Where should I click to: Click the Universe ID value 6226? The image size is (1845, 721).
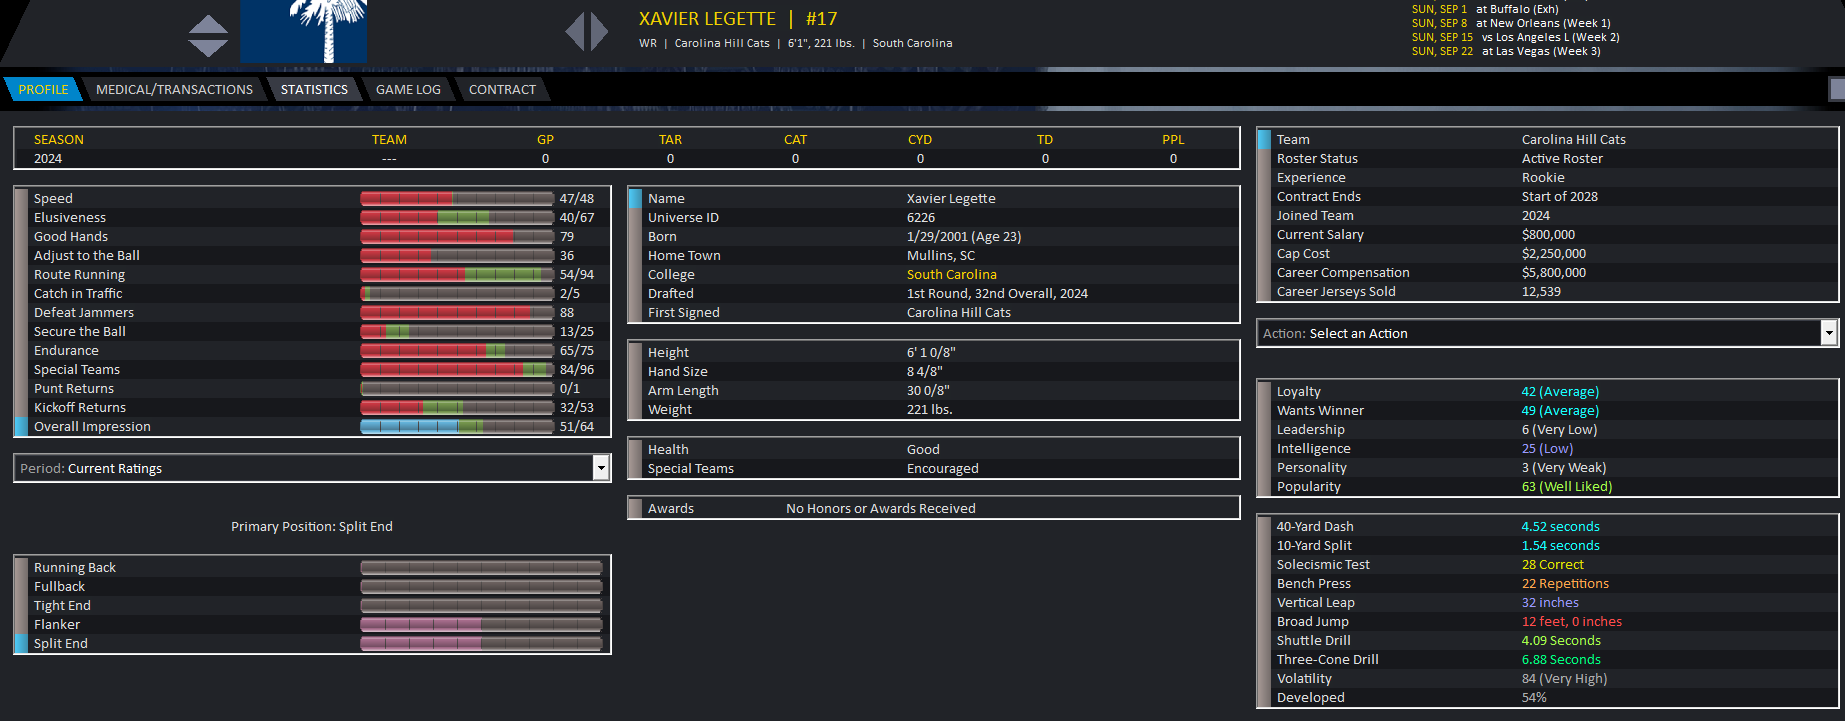point(921,217)
